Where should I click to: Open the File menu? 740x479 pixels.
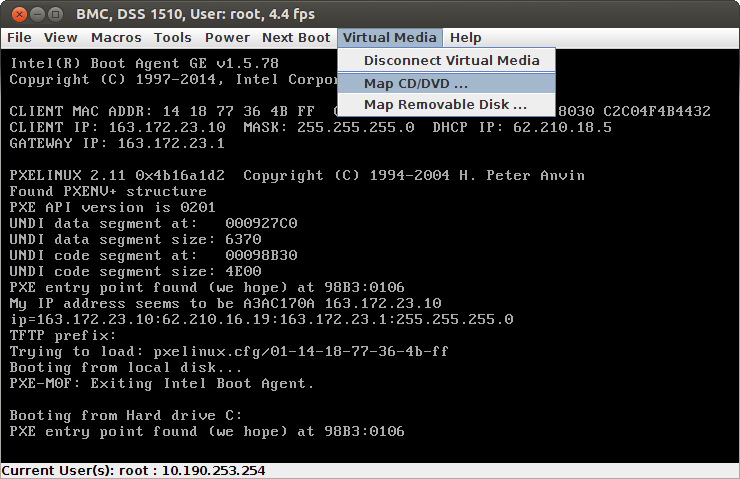click(x=19, y=38)
